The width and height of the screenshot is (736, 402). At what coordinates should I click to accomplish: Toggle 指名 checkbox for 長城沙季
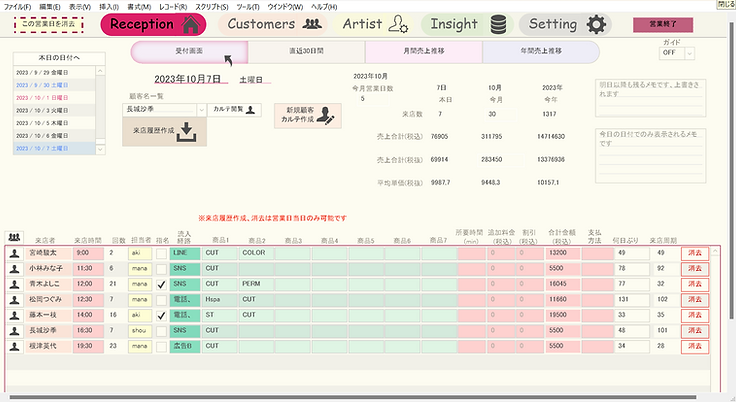click(161, 331)
